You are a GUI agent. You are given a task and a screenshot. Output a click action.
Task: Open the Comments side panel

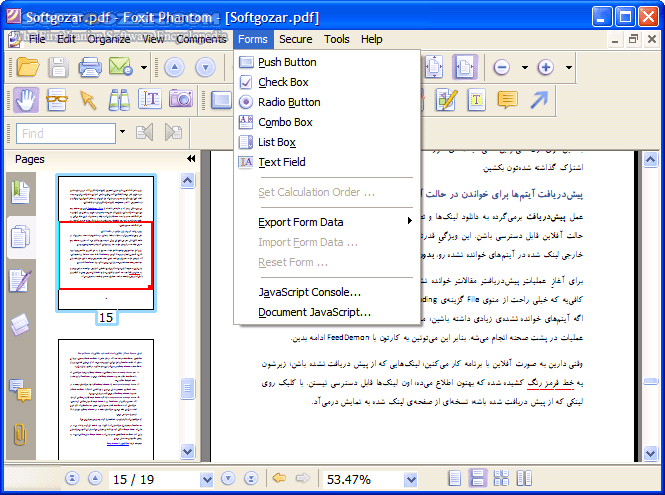tap(20, 390)
